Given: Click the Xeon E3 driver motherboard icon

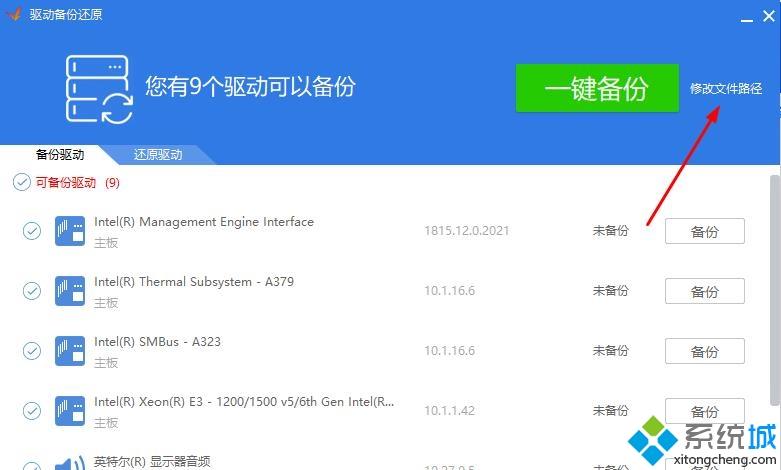Looking at the screenshot, I should 70,411.
